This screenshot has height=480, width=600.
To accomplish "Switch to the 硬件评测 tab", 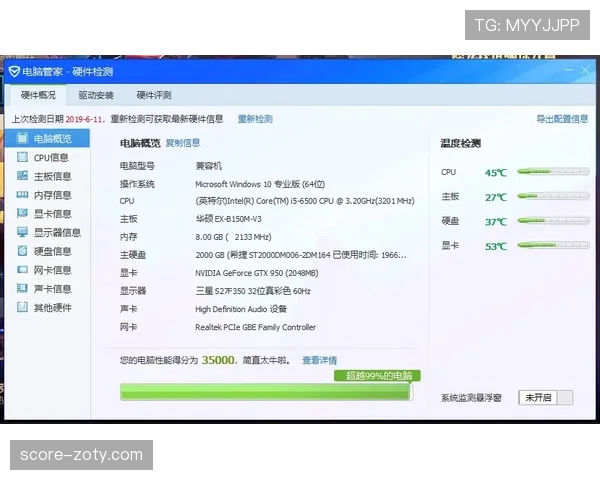I will click(154, 95).
